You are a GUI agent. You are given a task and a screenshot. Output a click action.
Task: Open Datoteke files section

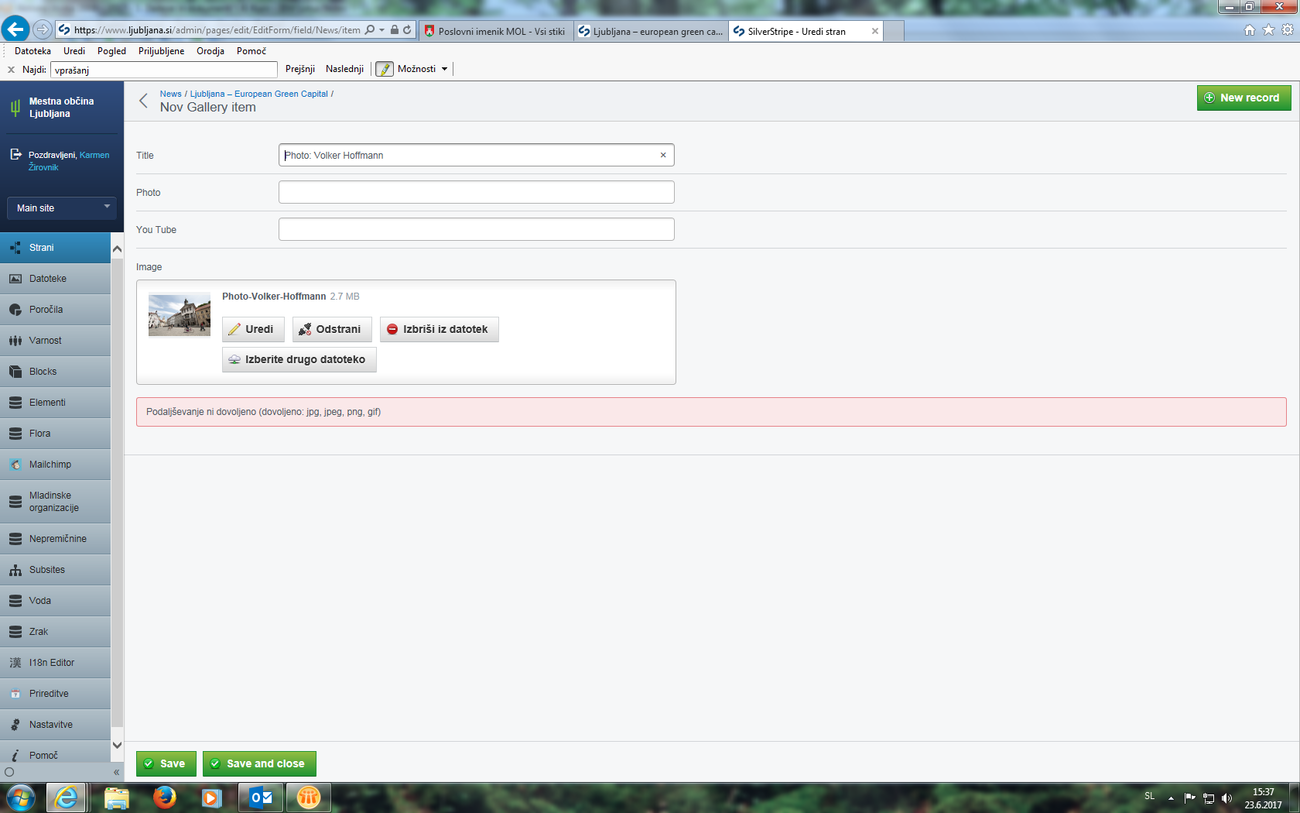(x=55, y=278)
